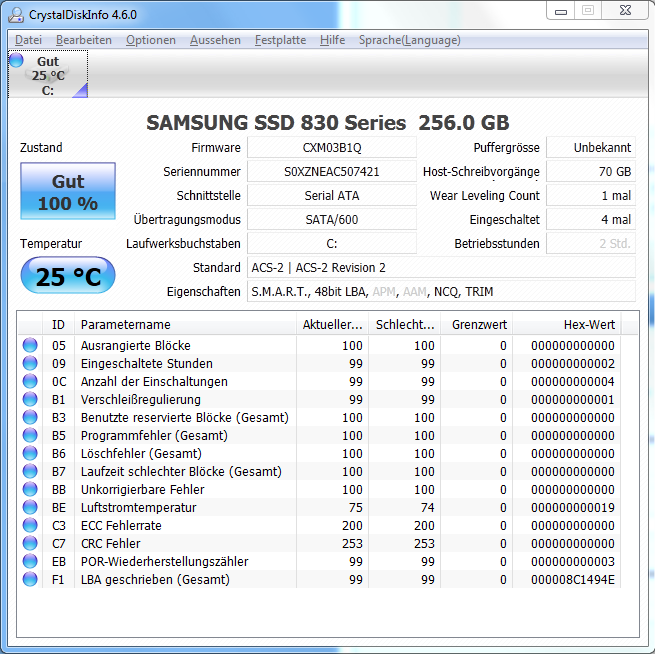655x654 pixels.
Task: Select the CRC Fehler parameter name
Action: tap(110, 543)
